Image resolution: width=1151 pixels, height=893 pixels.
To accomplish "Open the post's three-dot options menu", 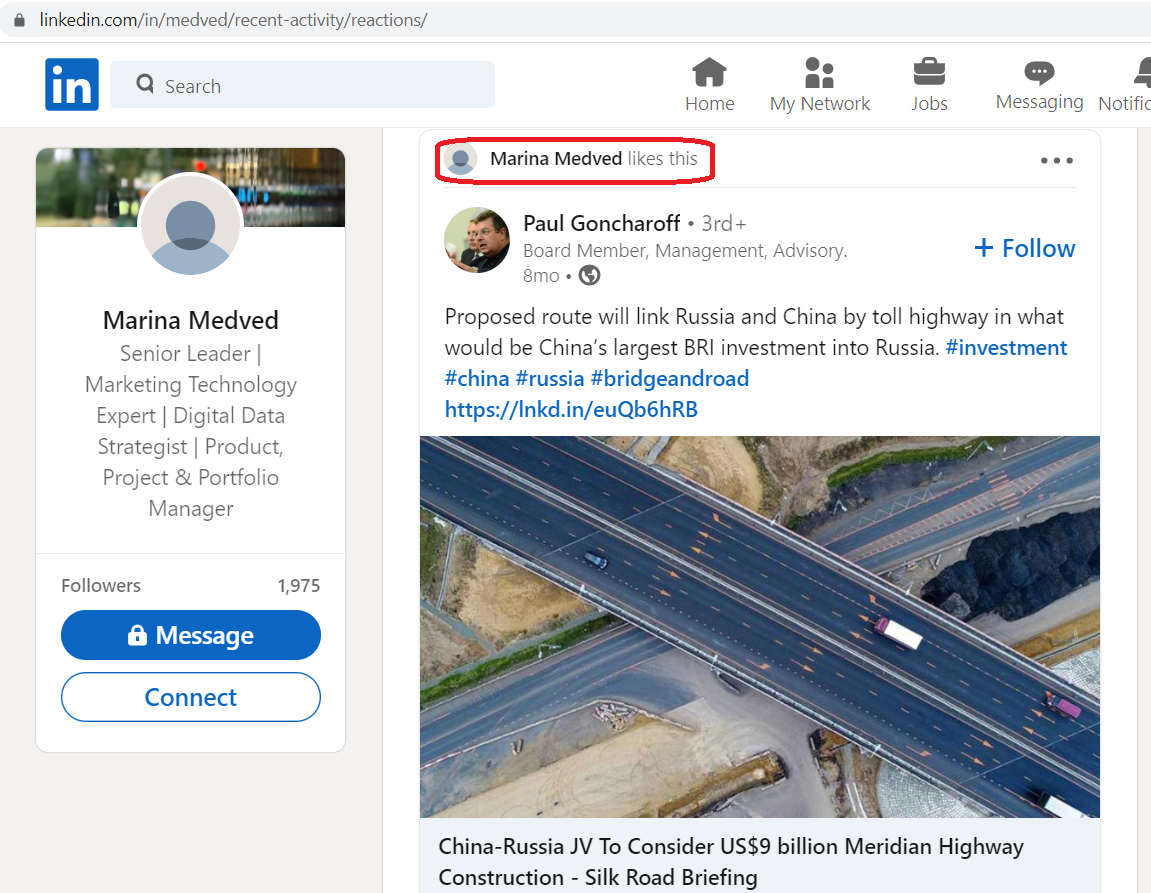I will tap(1056, 160).
